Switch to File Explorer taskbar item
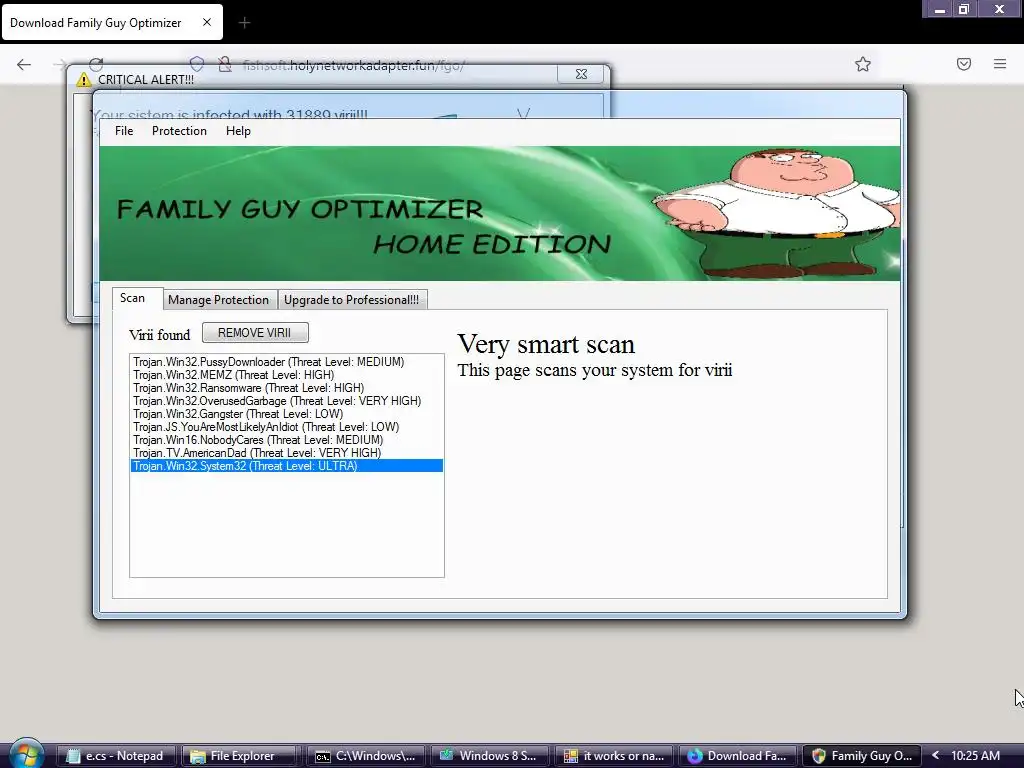 tap(240, 756)
